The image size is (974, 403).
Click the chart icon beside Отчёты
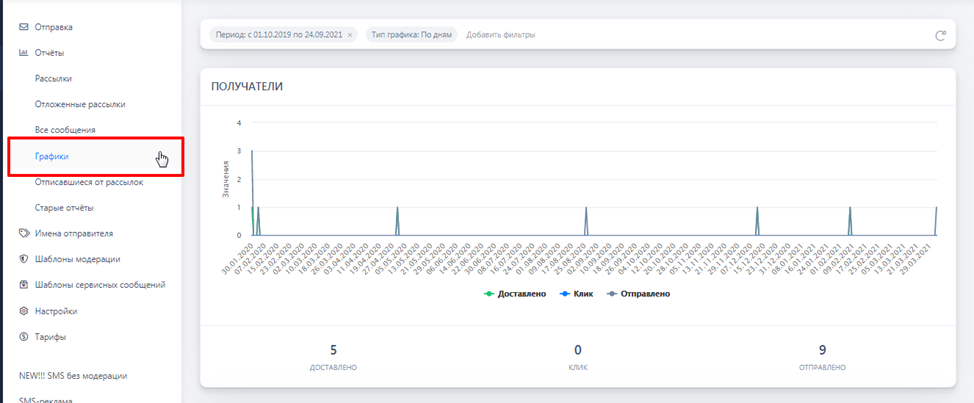pos(24,53)
